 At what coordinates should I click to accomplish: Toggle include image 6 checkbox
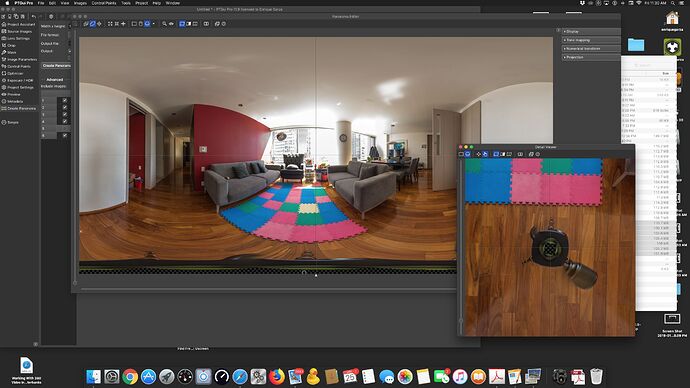(x=65, y=135)
